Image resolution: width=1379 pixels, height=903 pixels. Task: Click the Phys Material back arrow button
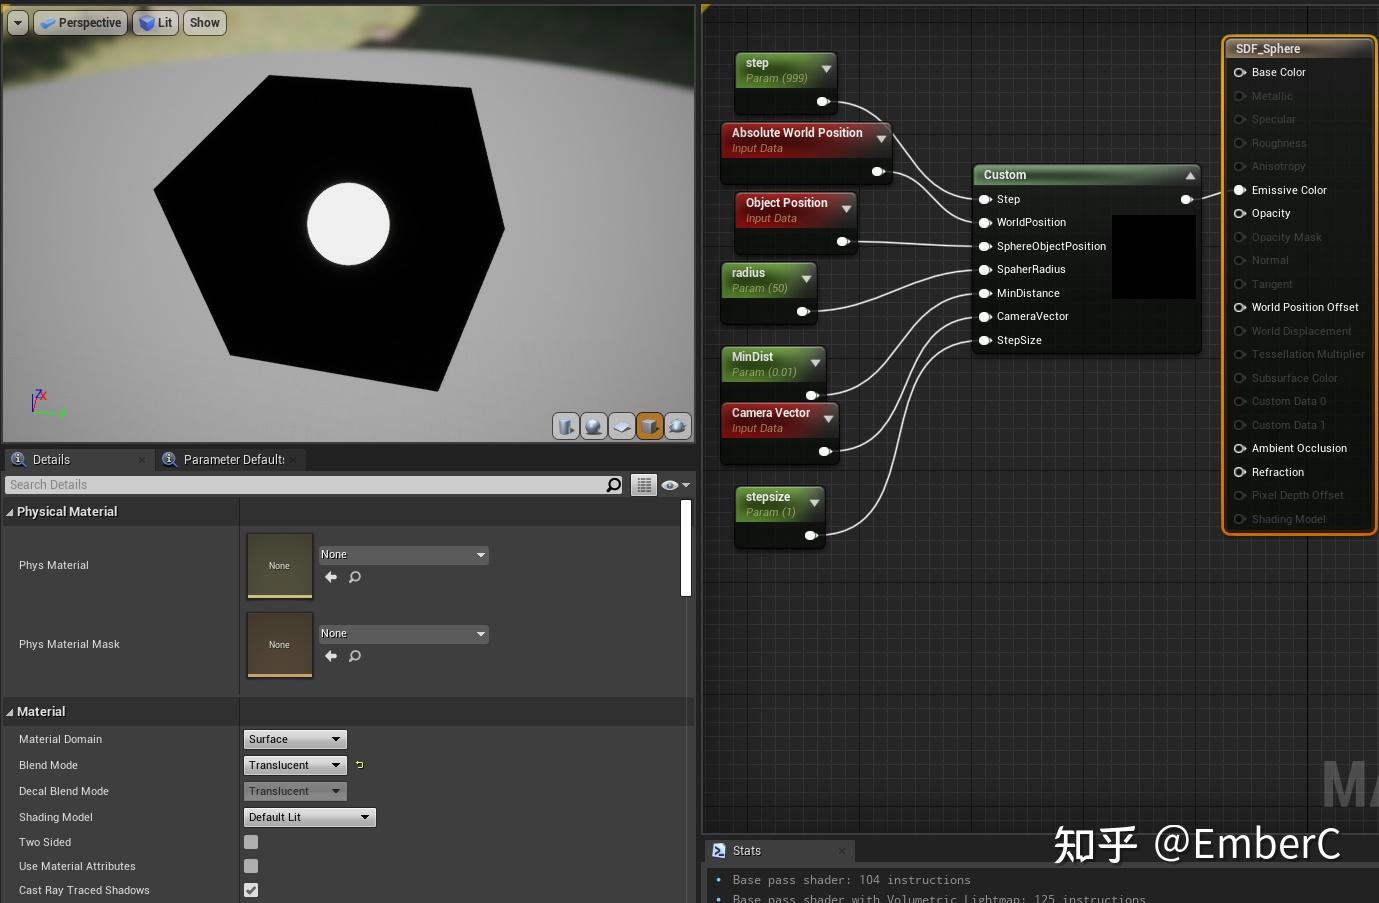click(x=330, y=577)
